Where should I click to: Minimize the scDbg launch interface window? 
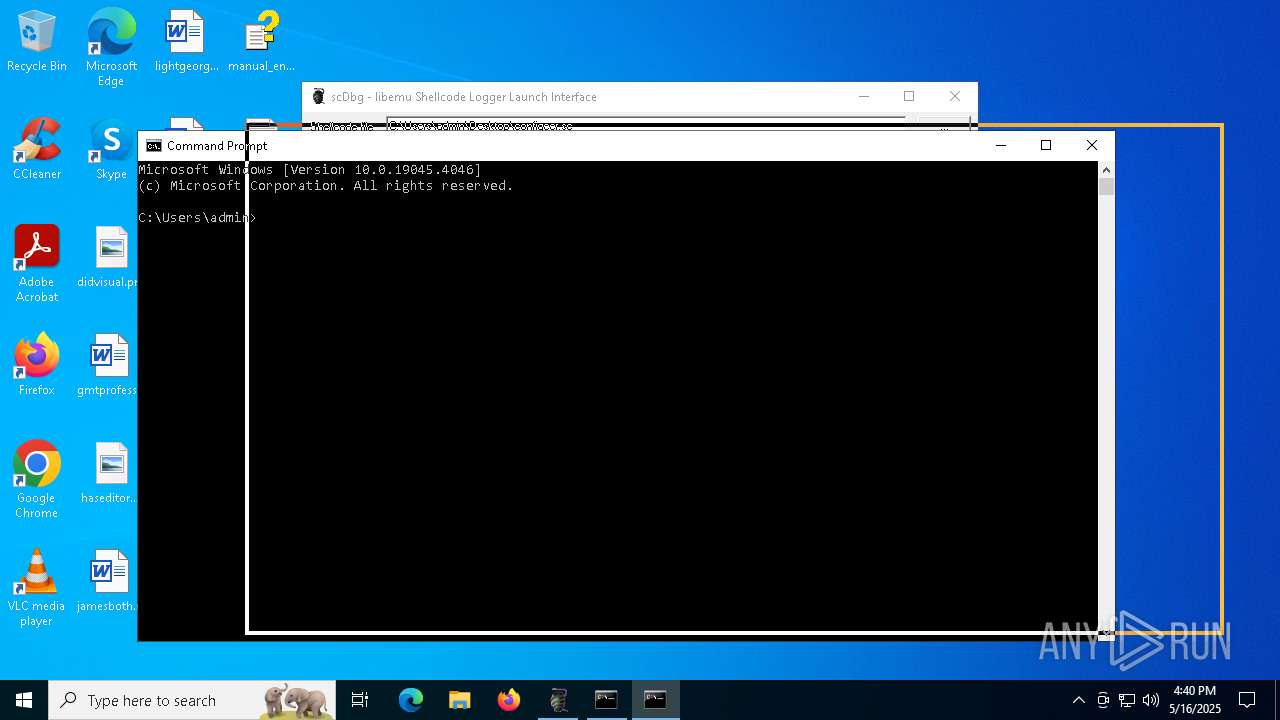pyautogui.click(x=864, y=97)
